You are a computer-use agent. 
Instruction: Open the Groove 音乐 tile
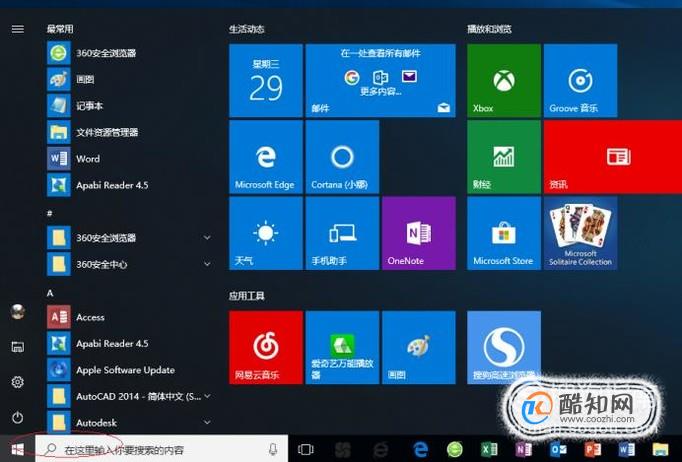580,80
